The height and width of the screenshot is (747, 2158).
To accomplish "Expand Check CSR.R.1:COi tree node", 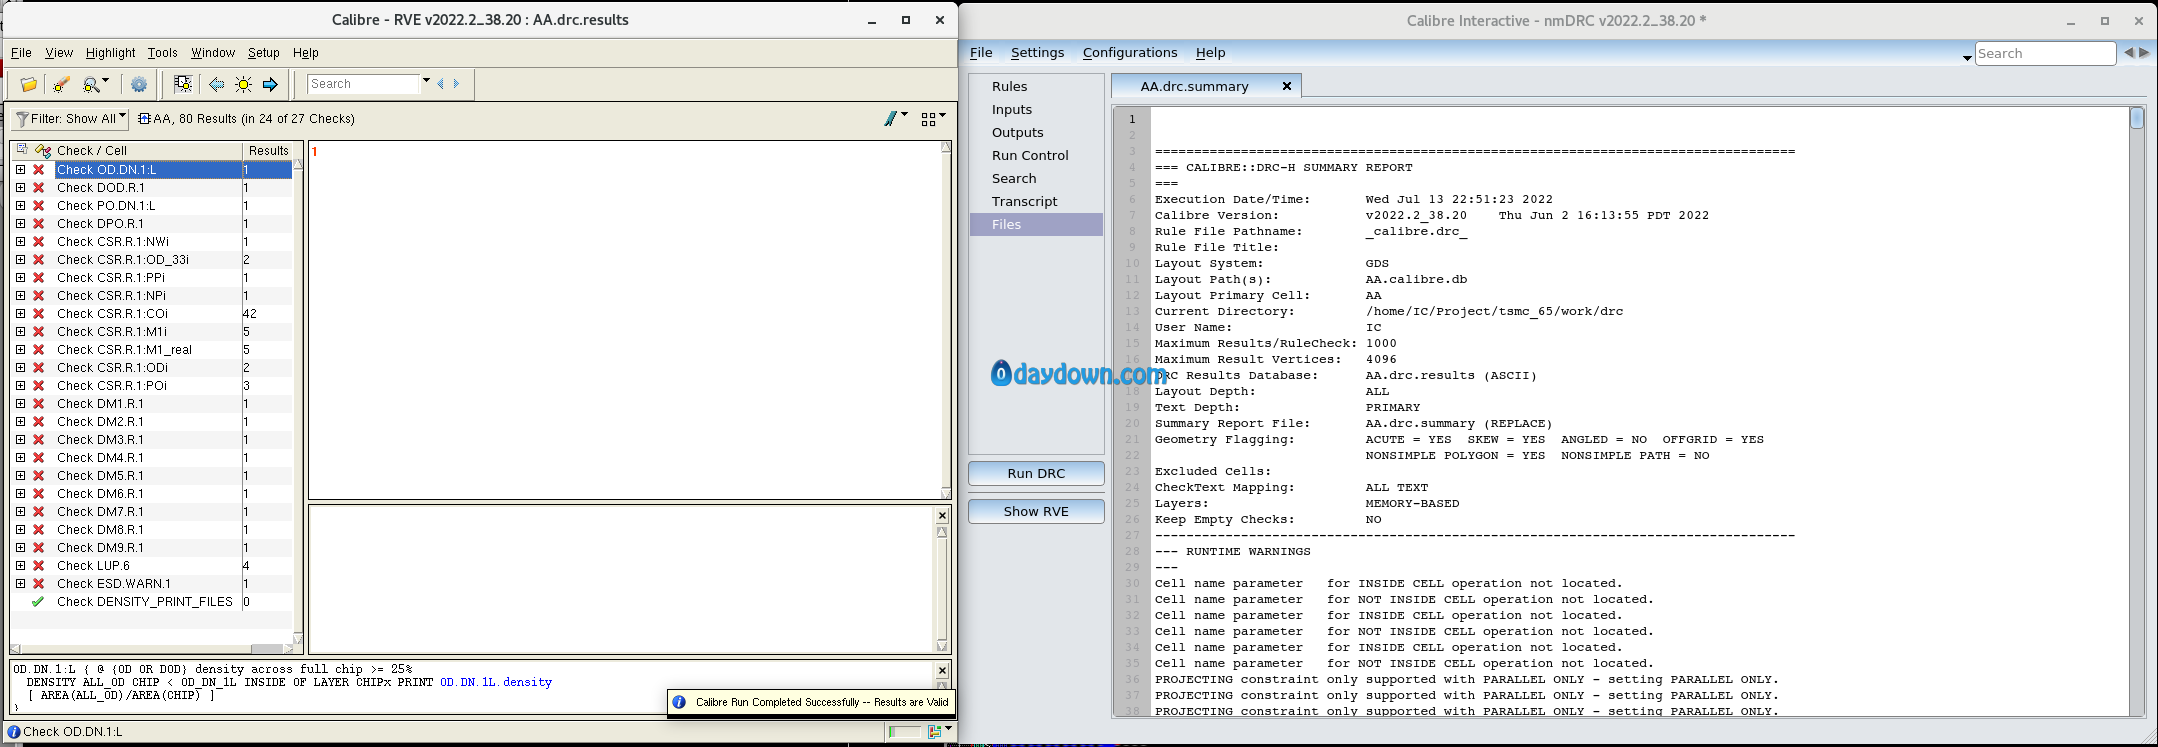I will (x=20, y=314).
